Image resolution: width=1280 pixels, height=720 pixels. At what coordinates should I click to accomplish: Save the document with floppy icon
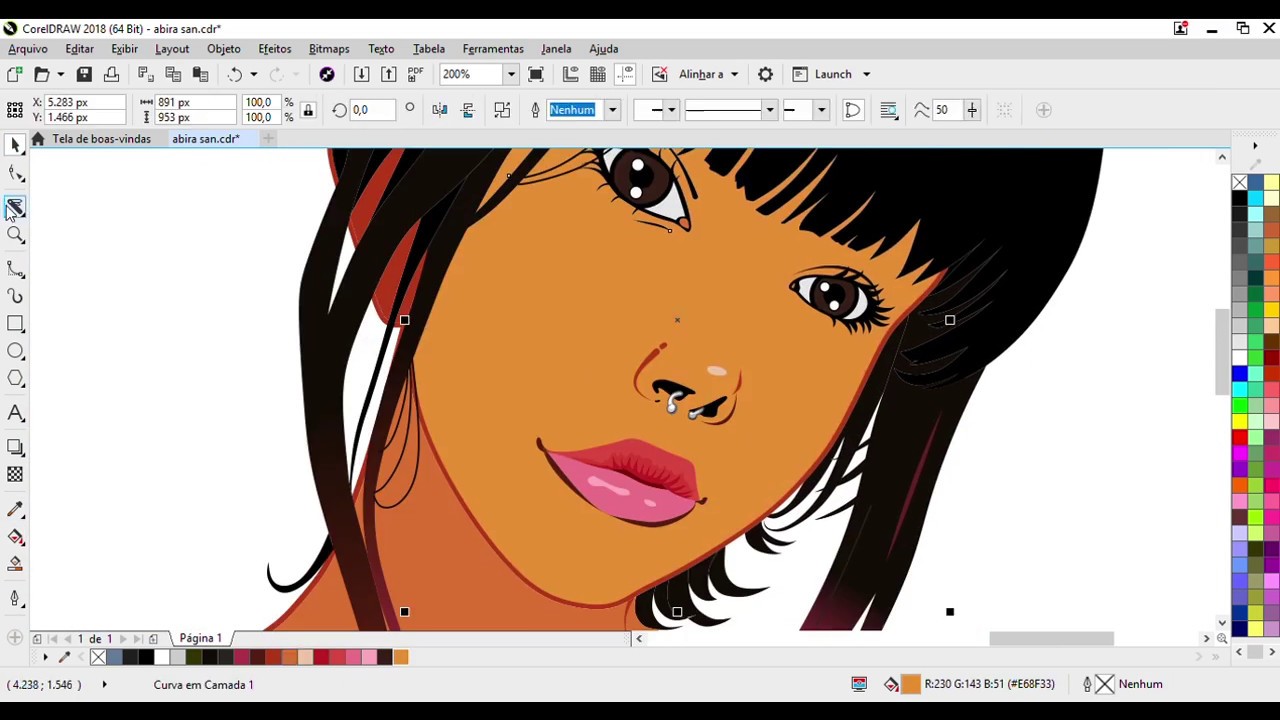pos(84,74)
